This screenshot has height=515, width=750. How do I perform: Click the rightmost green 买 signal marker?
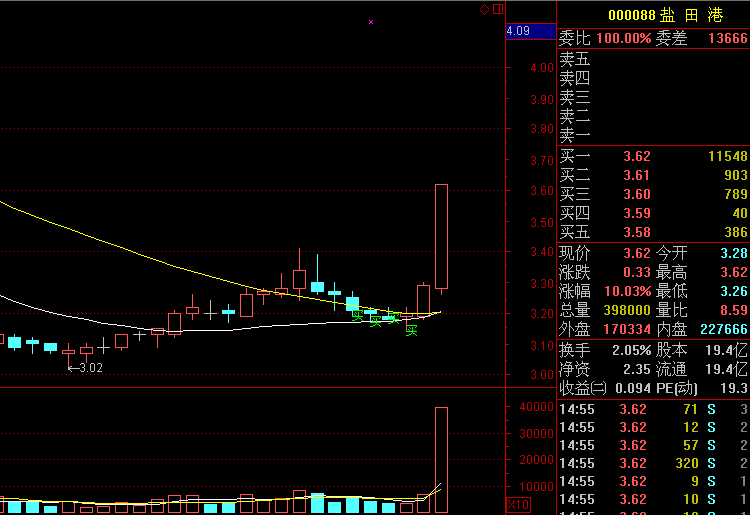[411, 330]
